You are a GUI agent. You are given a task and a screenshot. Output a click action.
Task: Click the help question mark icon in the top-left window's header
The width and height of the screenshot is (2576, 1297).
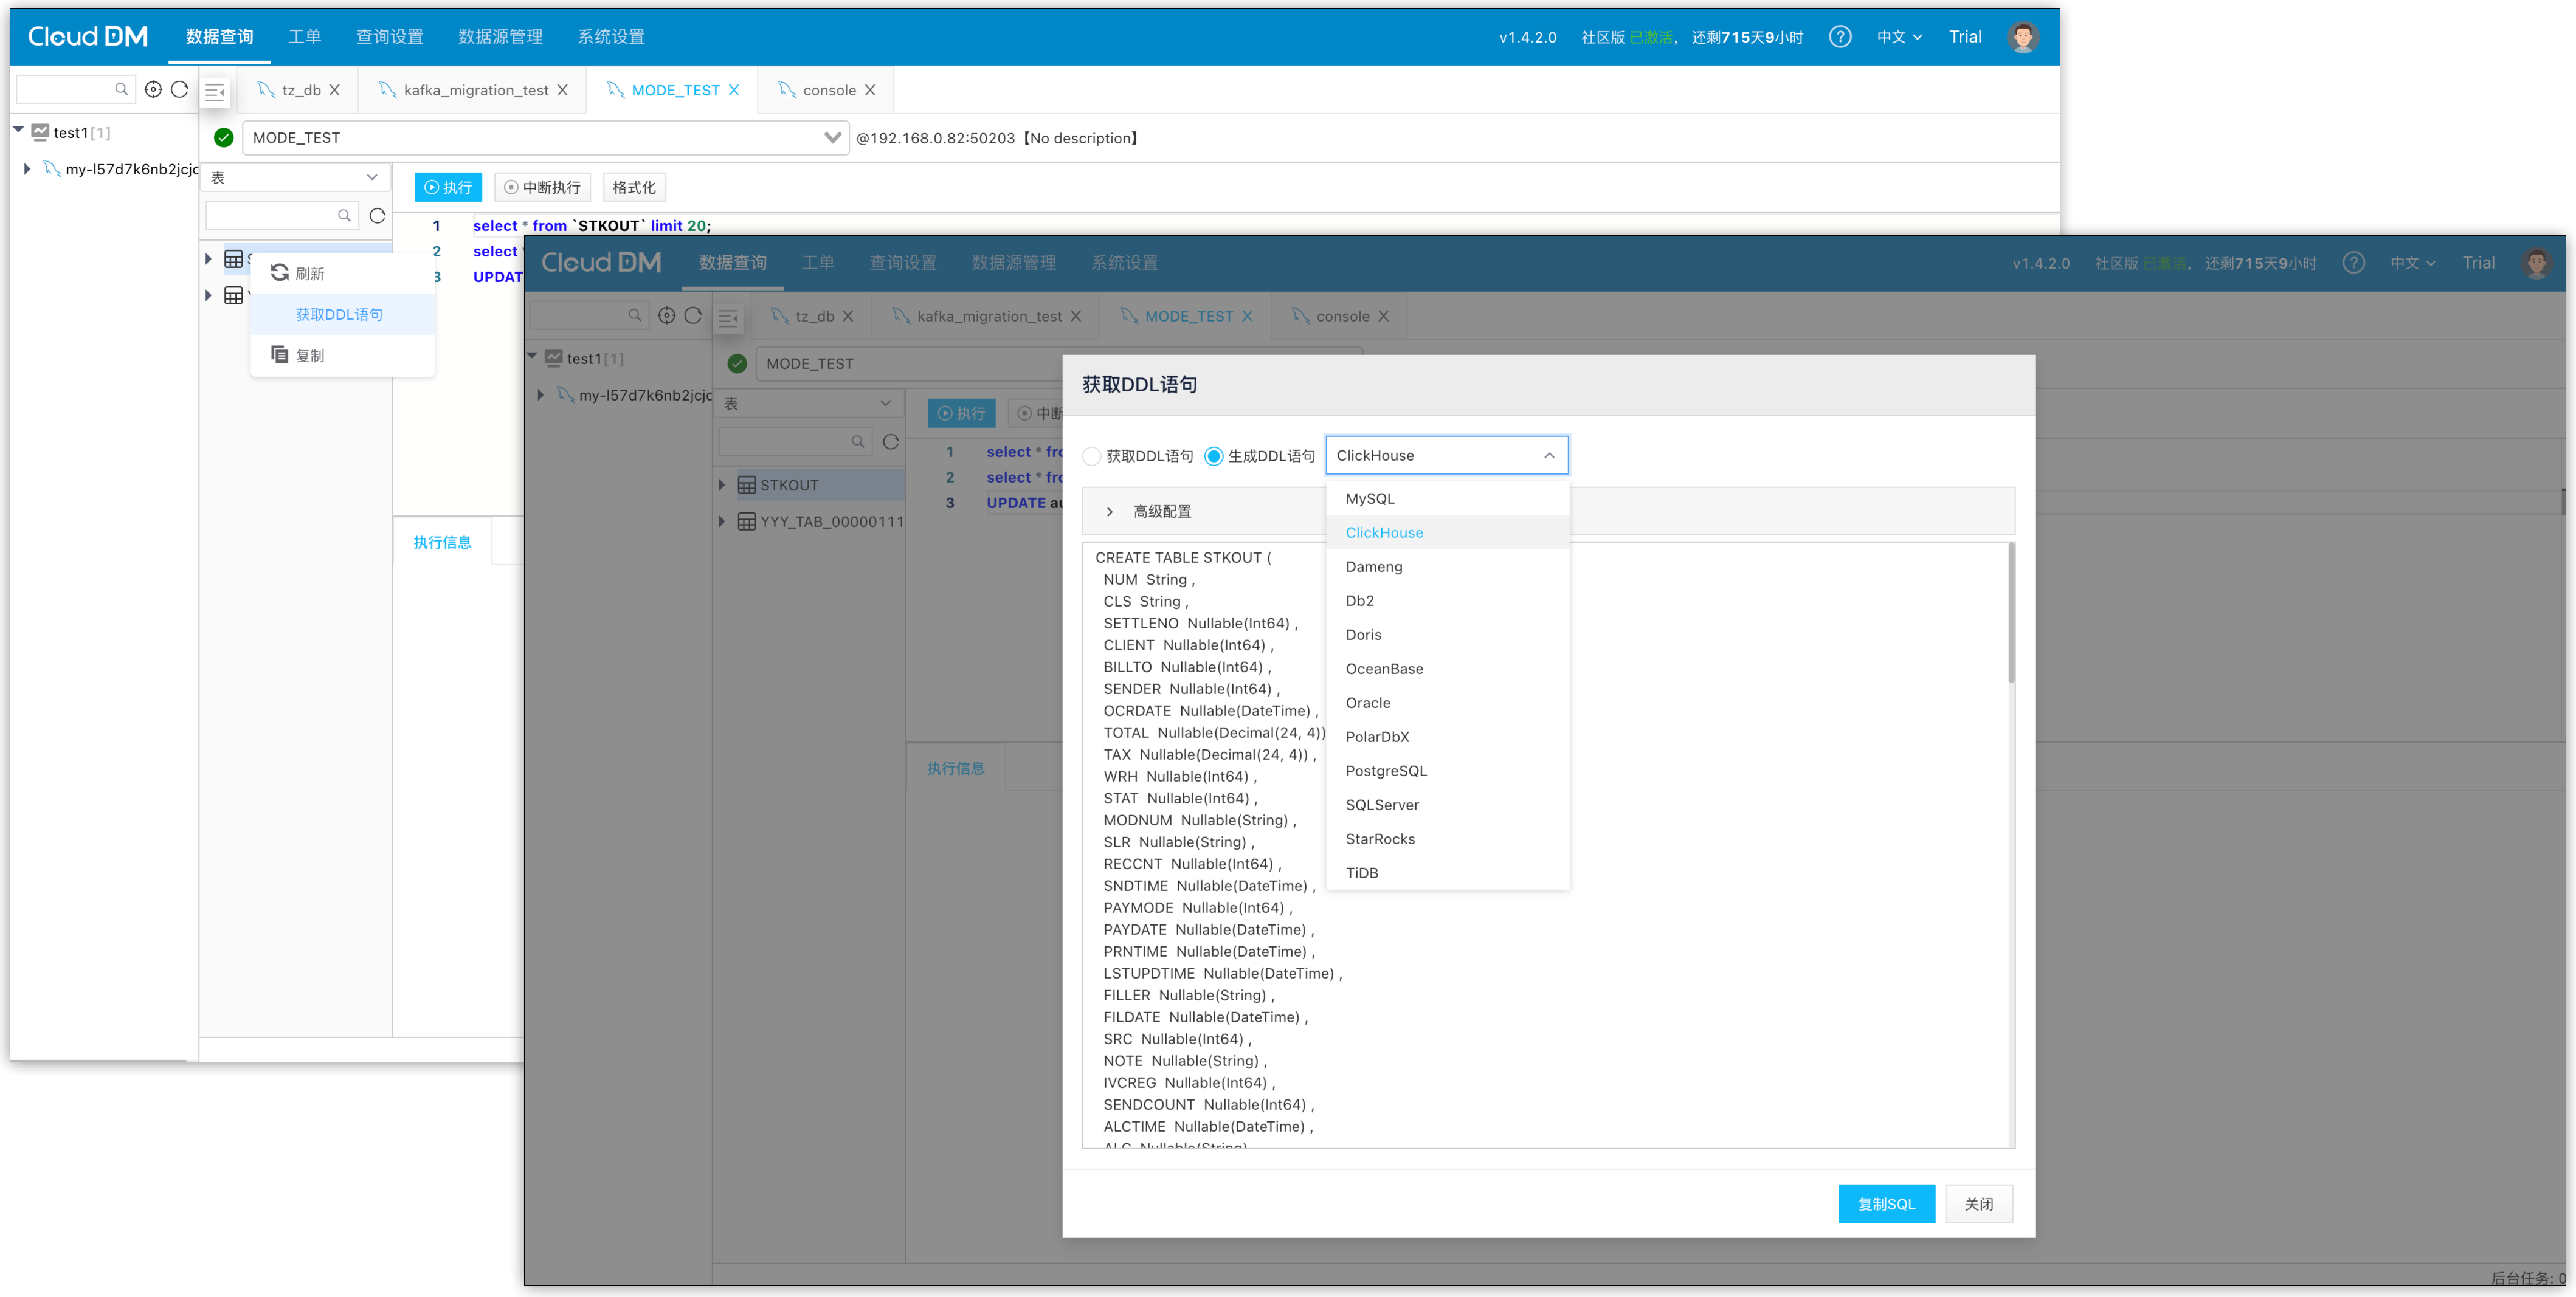pyautogui.click(x=1839, y=37)
